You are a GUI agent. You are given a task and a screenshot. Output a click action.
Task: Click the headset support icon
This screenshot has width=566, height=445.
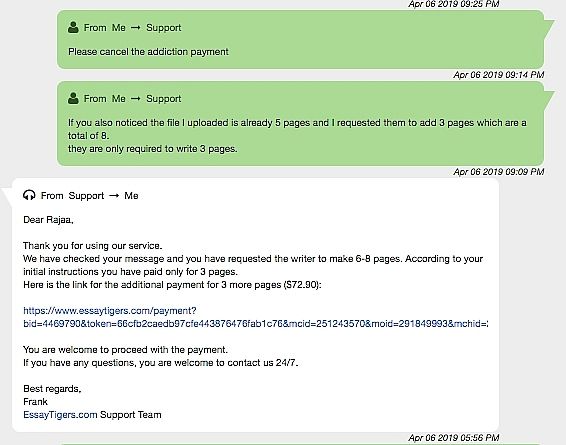coord(29,195)
